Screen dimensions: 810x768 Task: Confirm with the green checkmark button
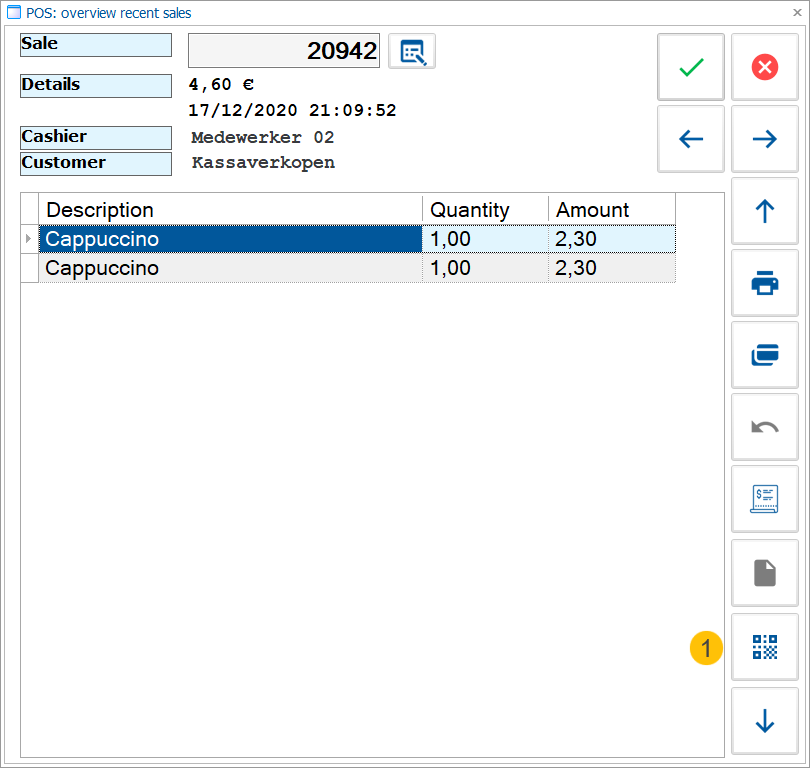tap(690, 67)
